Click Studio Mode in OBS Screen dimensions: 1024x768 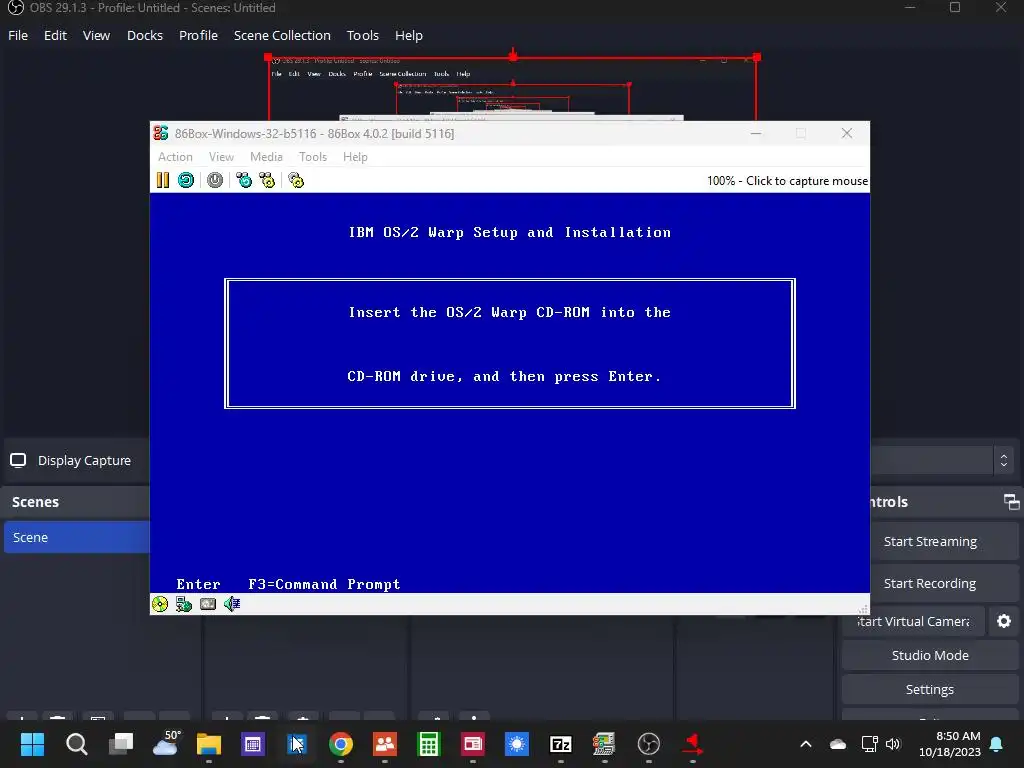[x=930, y=655]
